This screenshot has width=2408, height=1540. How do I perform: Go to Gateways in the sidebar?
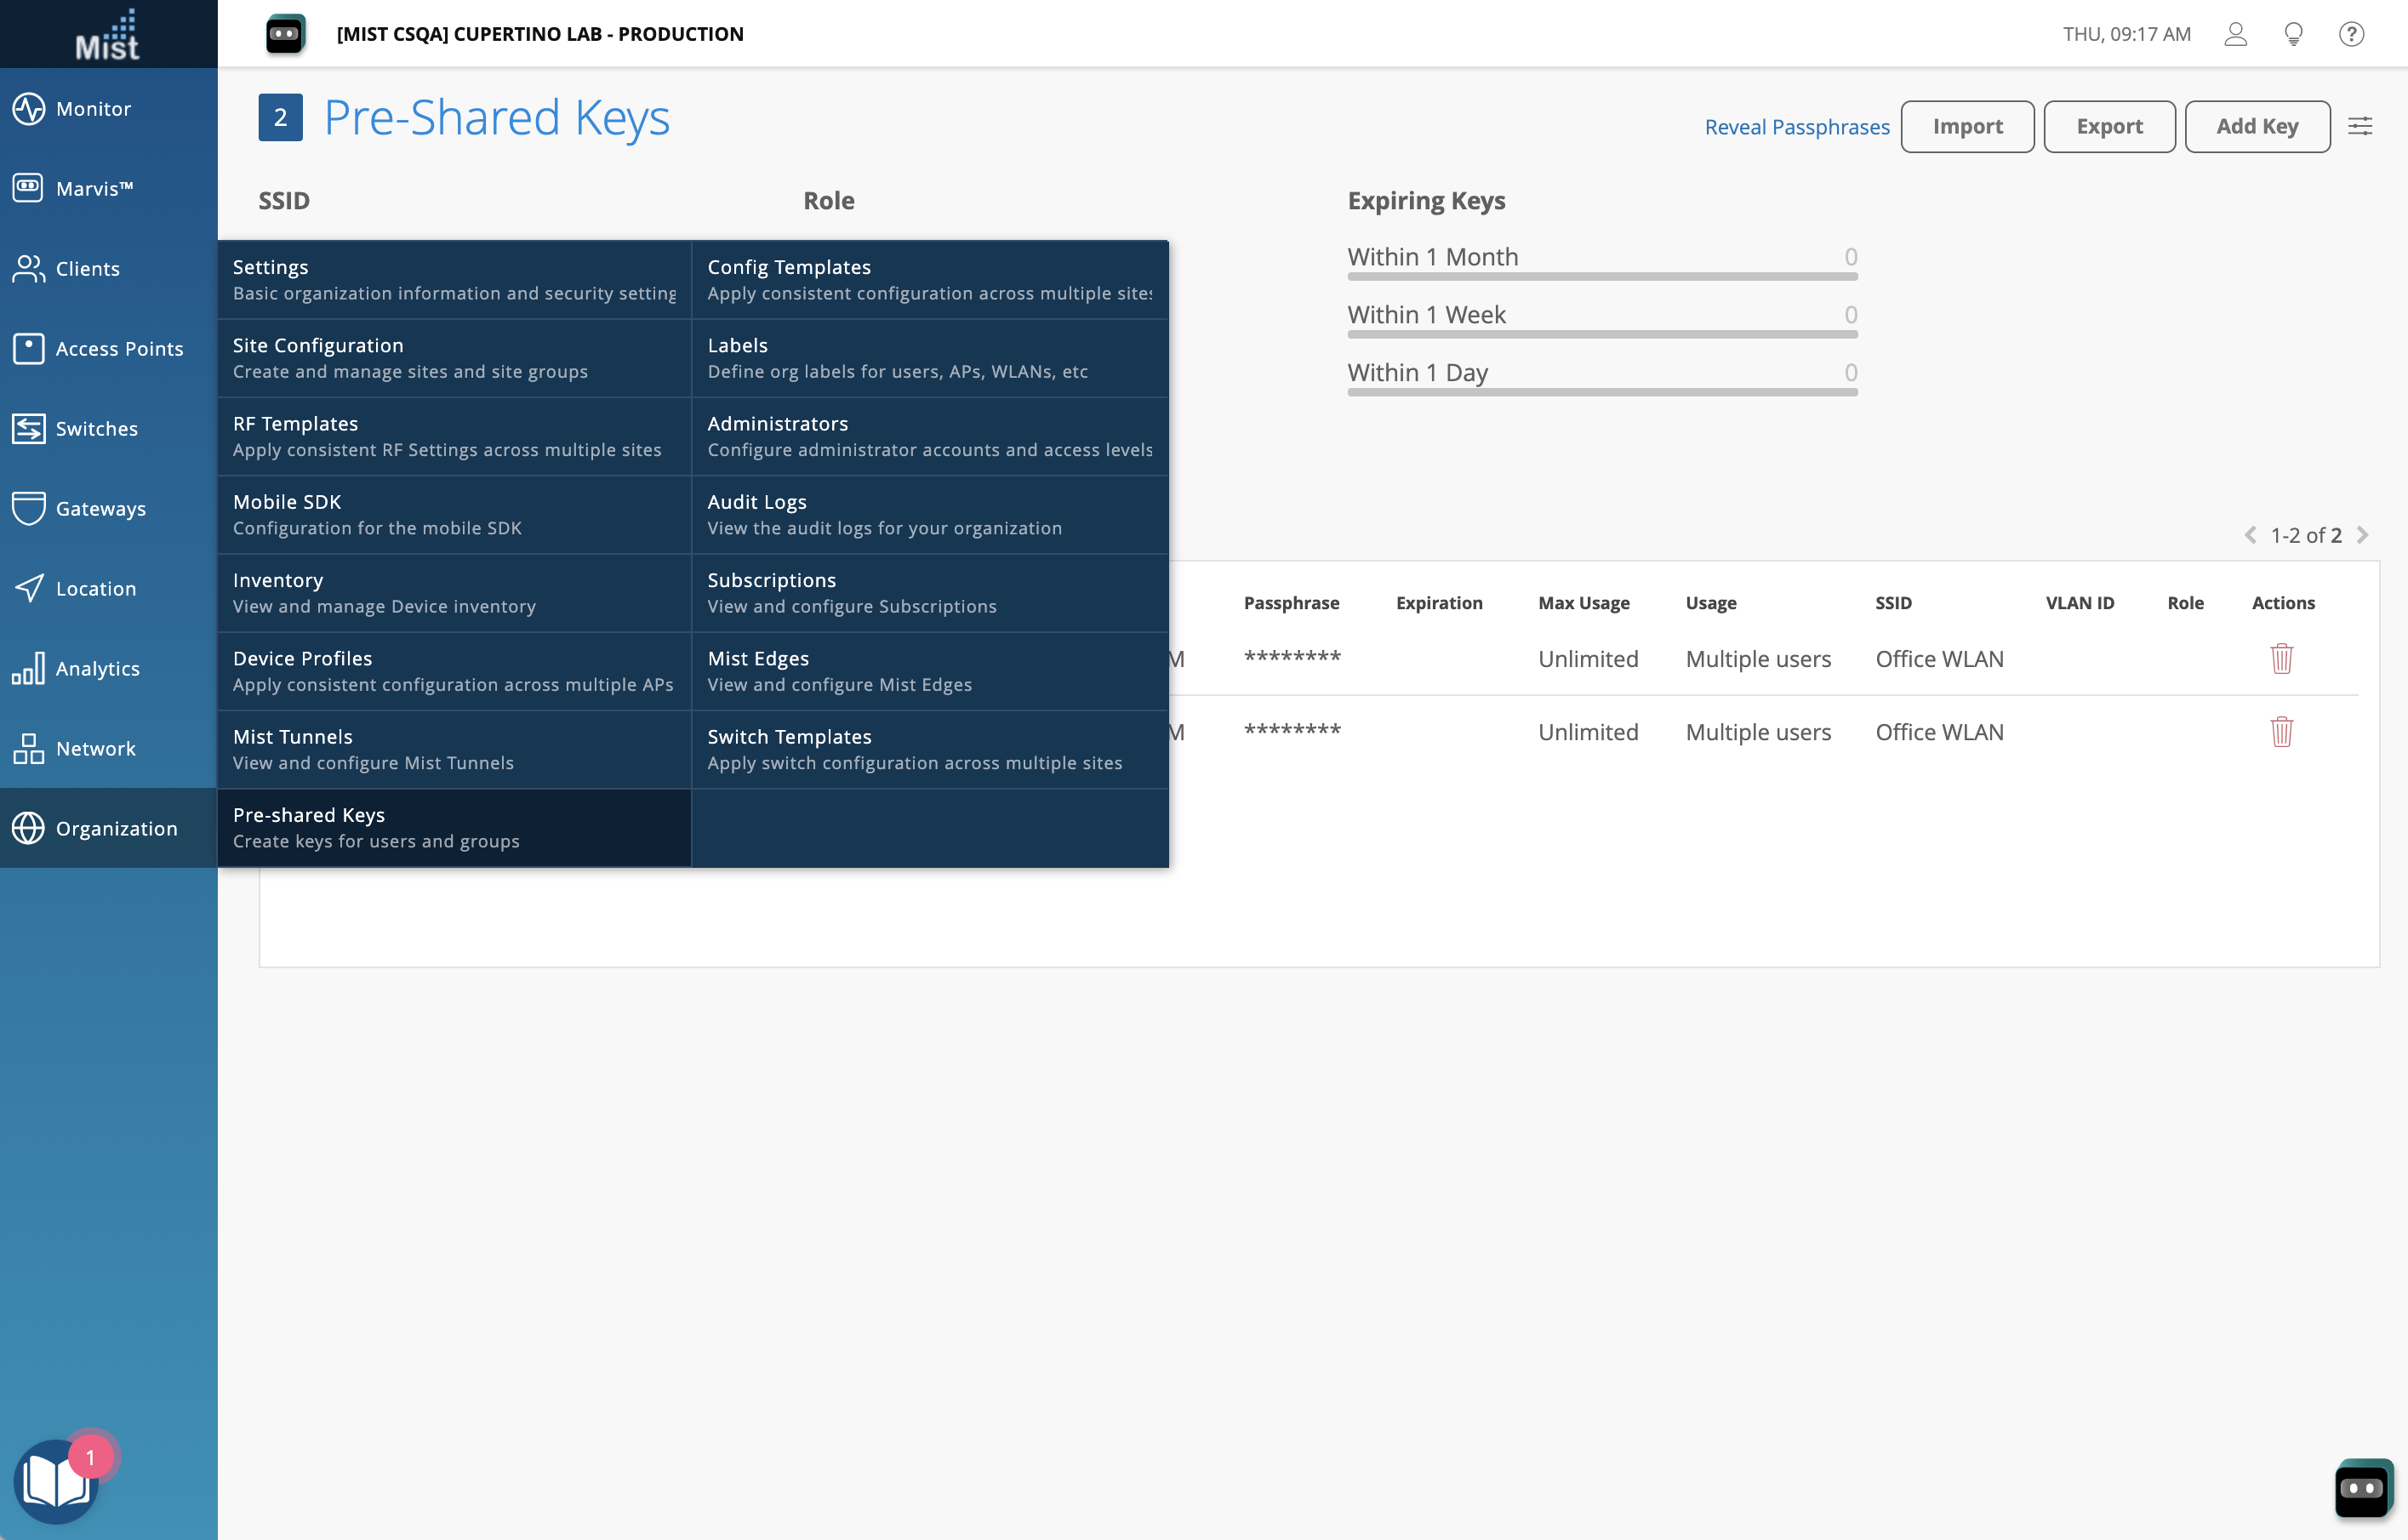(100, 508)
